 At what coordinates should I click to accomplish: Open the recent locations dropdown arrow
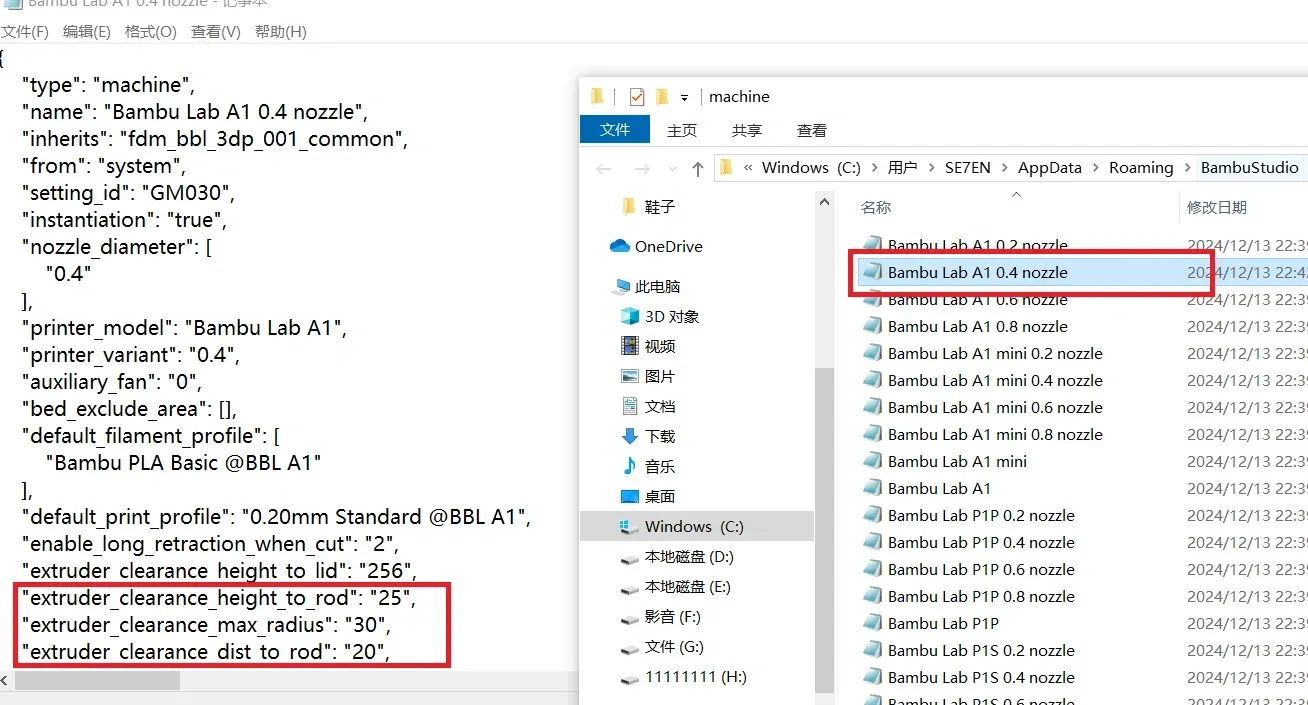pyautogui.click(x=672, y=169)
